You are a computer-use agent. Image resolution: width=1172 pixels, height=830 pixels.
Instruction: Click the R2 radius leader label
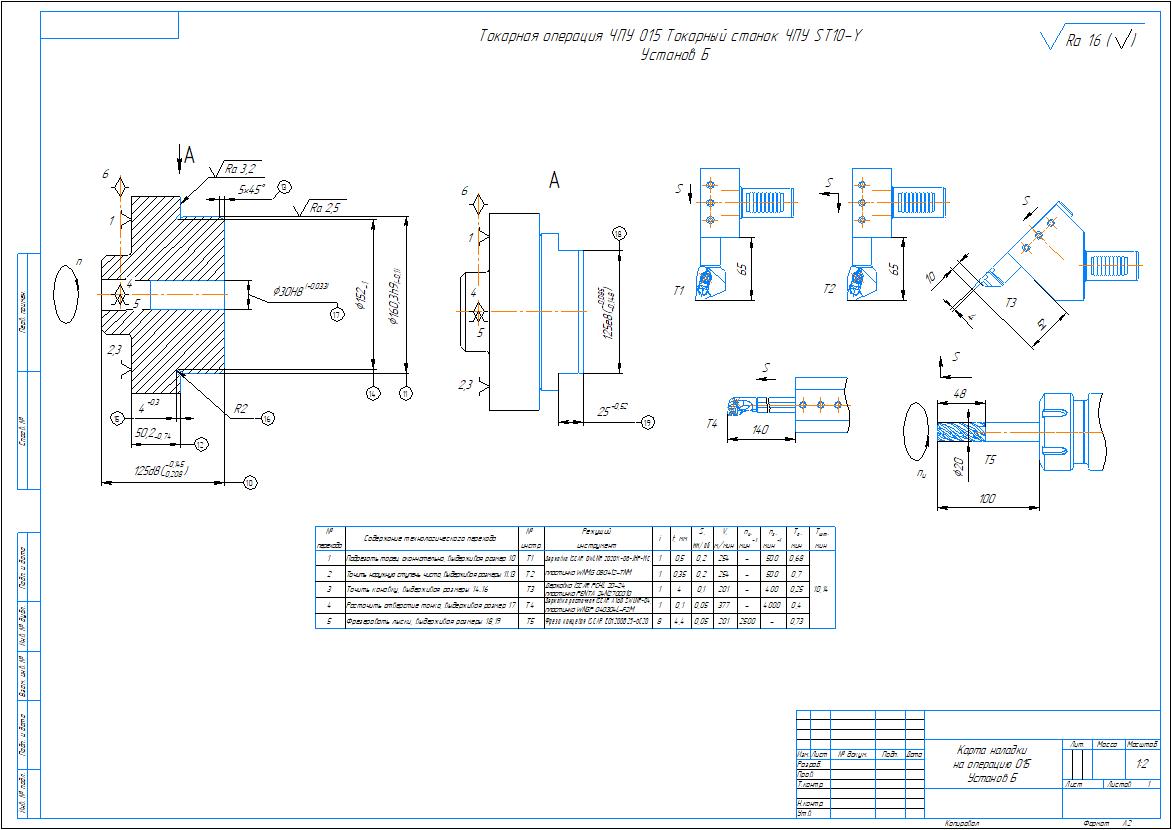(x=240, y=408)
